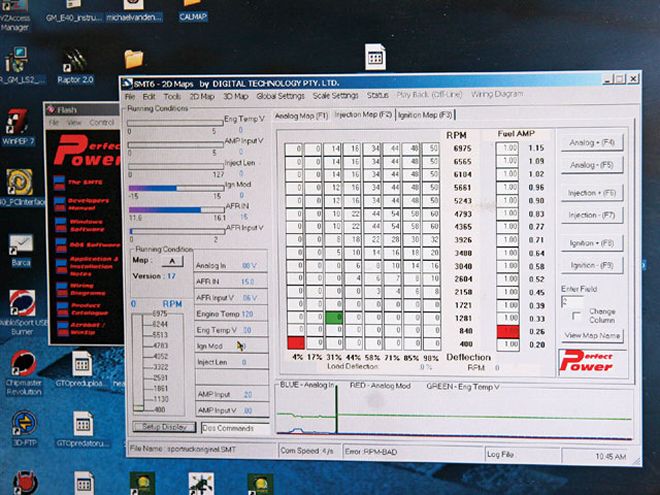Open the DOS Software link in the Flash window
The image size is (660, 495).
point(88,245)
